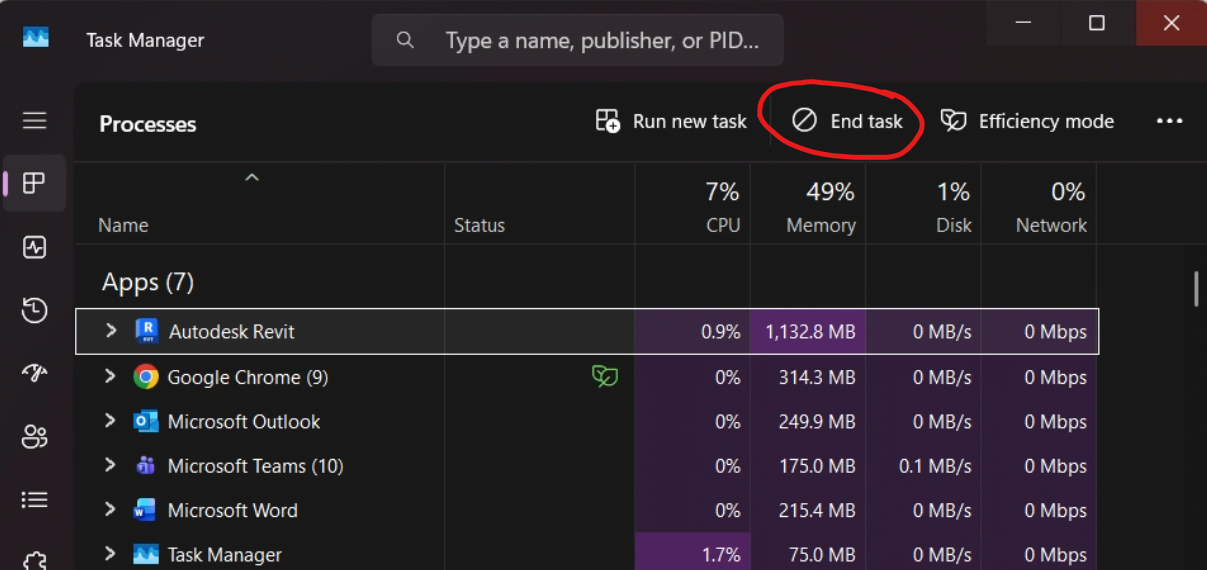
Task: Expand the Autodesk Revit process group
Action: 111,331
